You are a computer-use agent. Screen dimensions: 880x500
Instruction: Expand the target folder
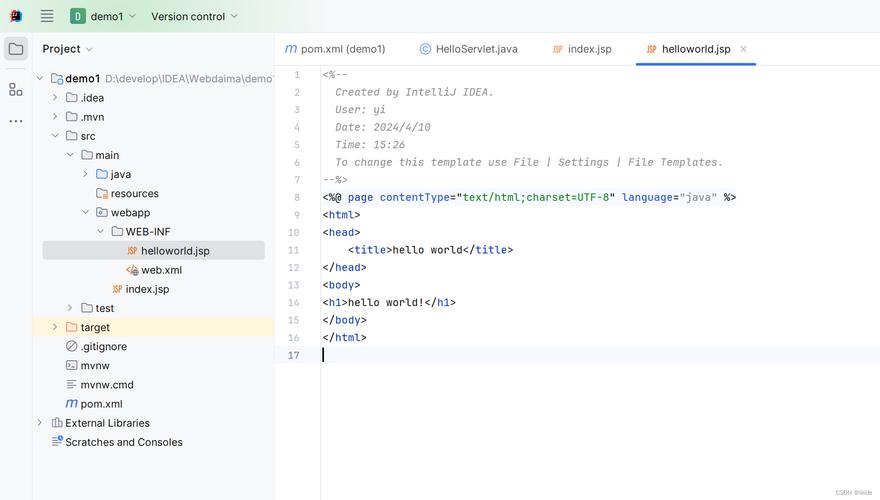pyautogui.click(x=55, y=327)
